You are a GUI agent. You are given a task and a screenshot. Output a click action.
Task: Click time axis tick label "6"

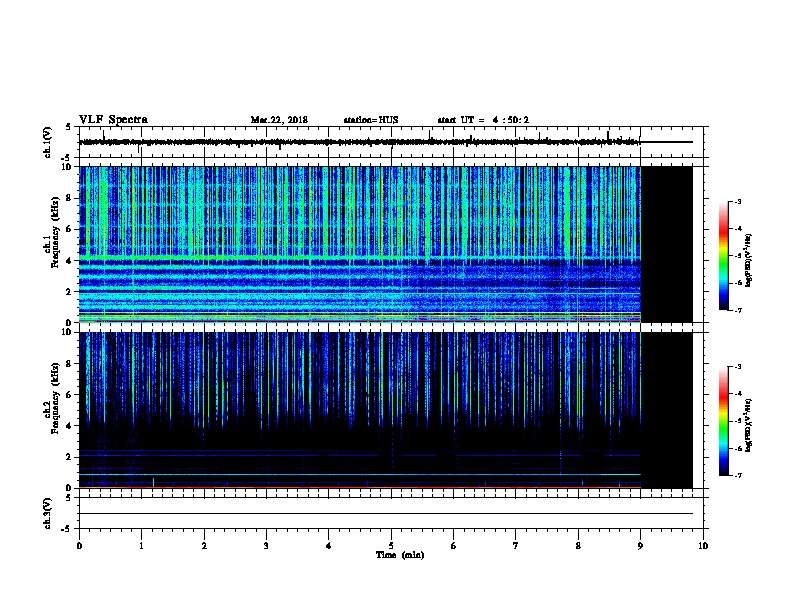pyautogui.click(x=453, y=545)
